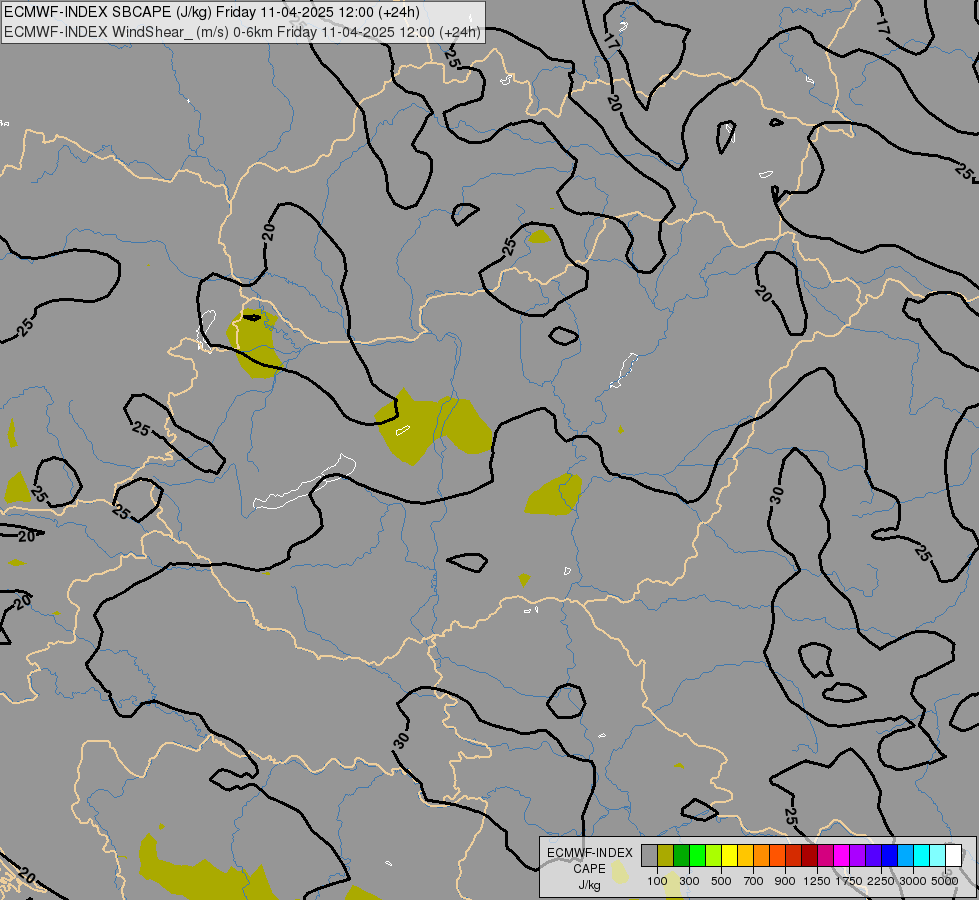The width and height of the screenshot is (979, 900).
Task: Click the '5000' legend value
Action: point(945,881)
